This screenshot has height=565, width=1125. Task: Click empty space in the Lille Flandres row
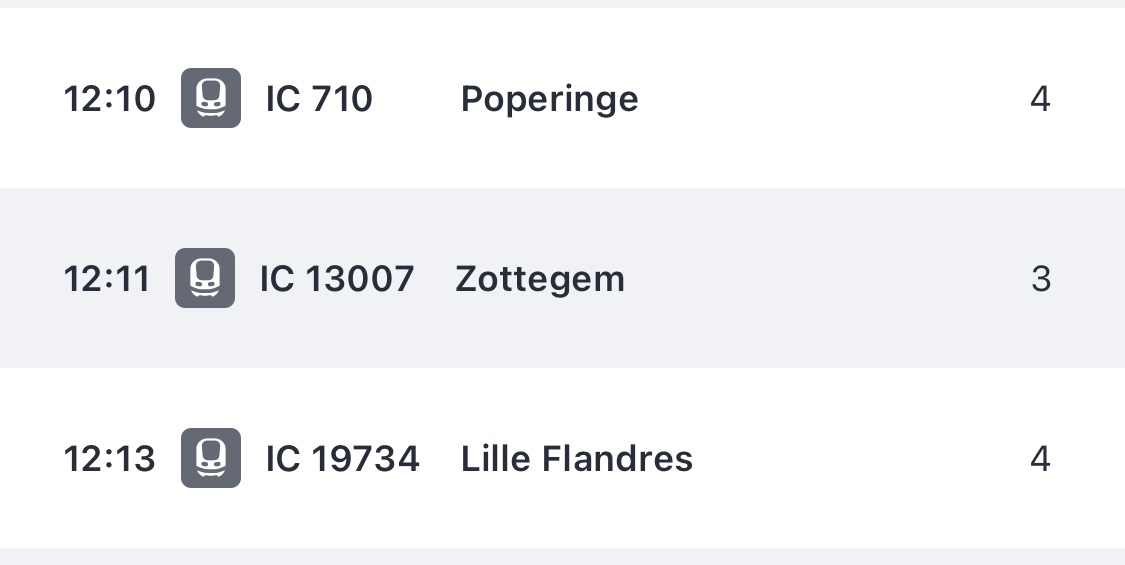[x=860, y=459]
